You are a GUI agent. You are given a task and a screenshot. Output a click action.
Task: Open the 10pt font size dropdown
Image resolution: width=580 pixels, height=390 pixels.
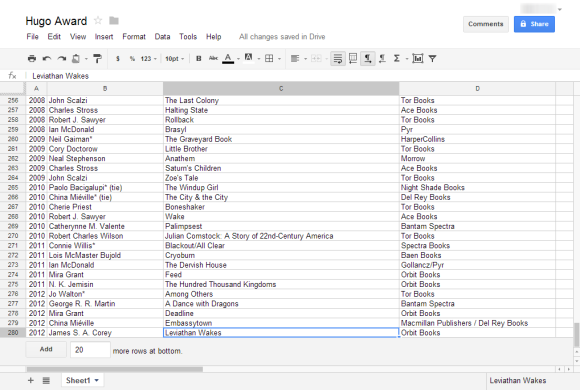tap(175, 58)
